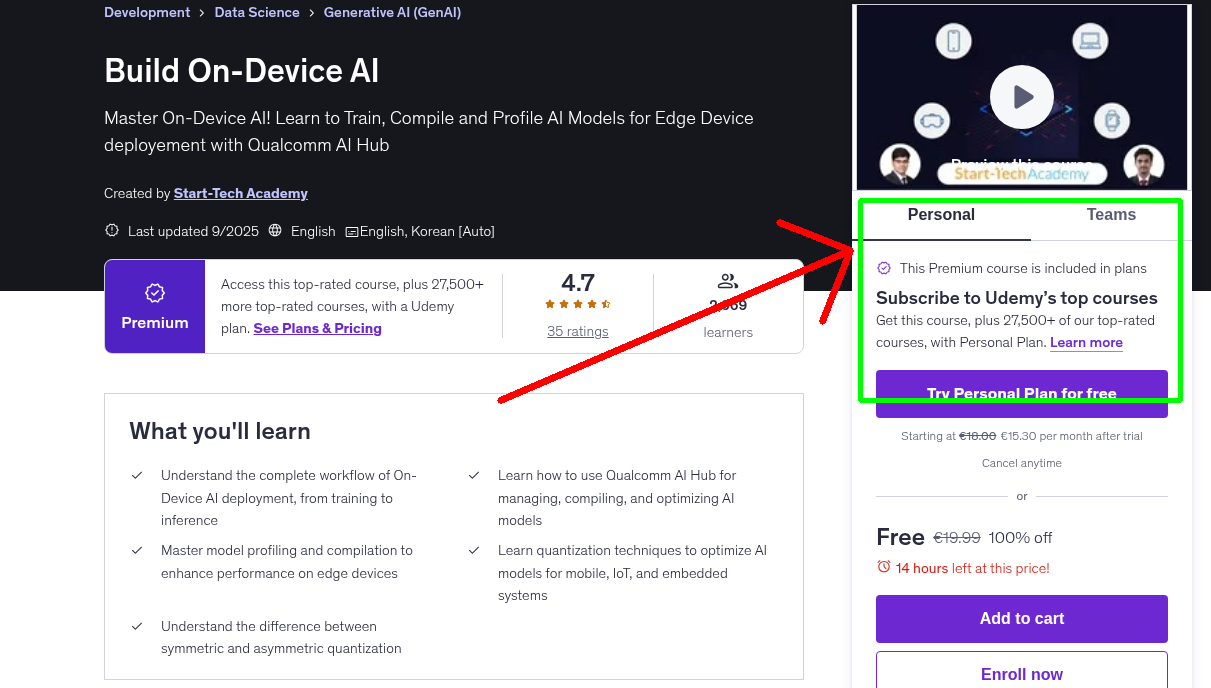Click the model profiling and compilation item
This screenshot has width=1211, height=688.
(x=287, y=562)
